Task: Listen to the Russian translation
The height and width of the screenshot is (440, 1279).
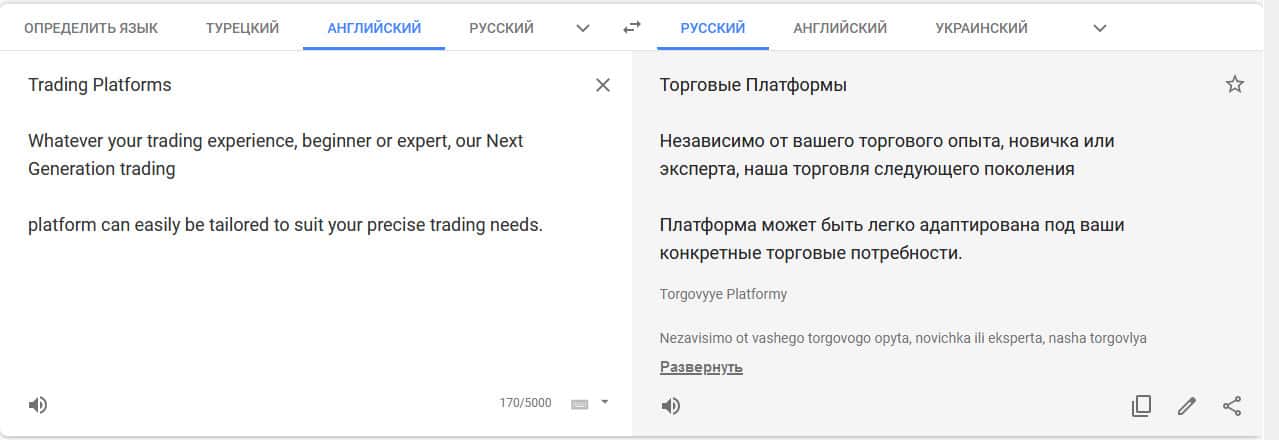Action: click(671, 405)
